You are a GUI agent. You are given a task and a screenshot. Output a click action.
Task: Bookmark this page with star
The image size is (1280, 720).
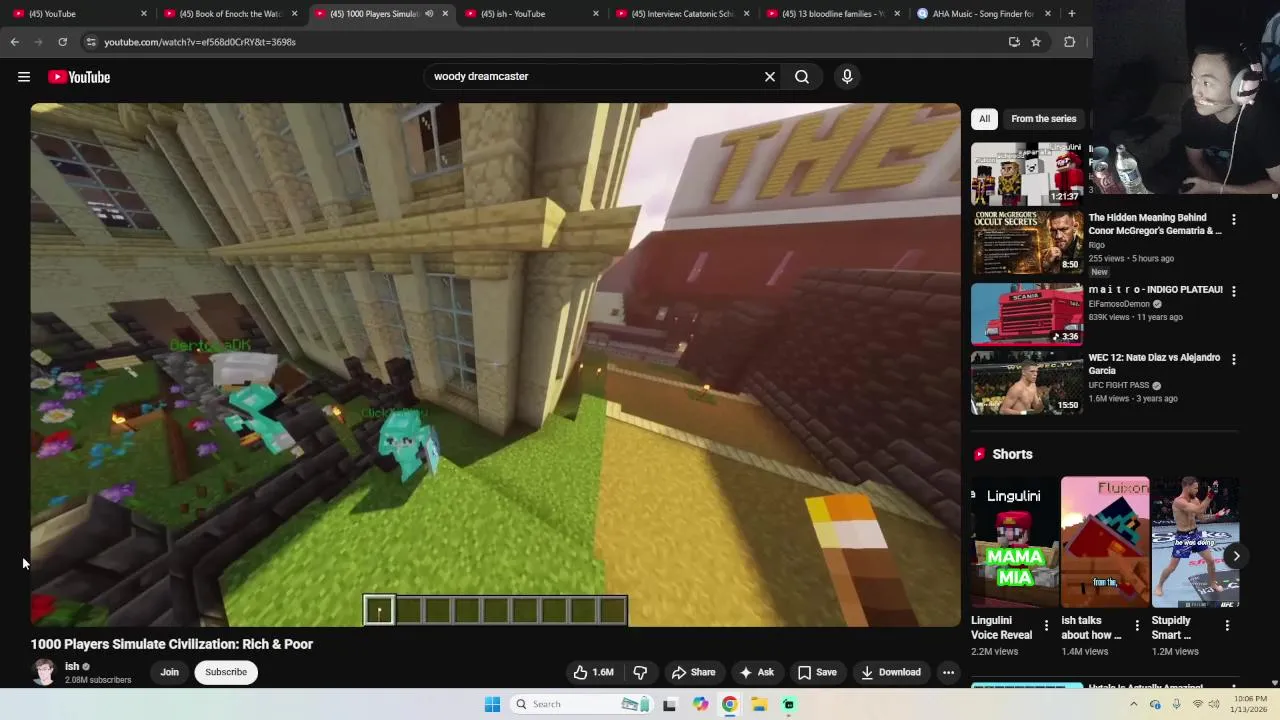click(x=1036, y=42)
